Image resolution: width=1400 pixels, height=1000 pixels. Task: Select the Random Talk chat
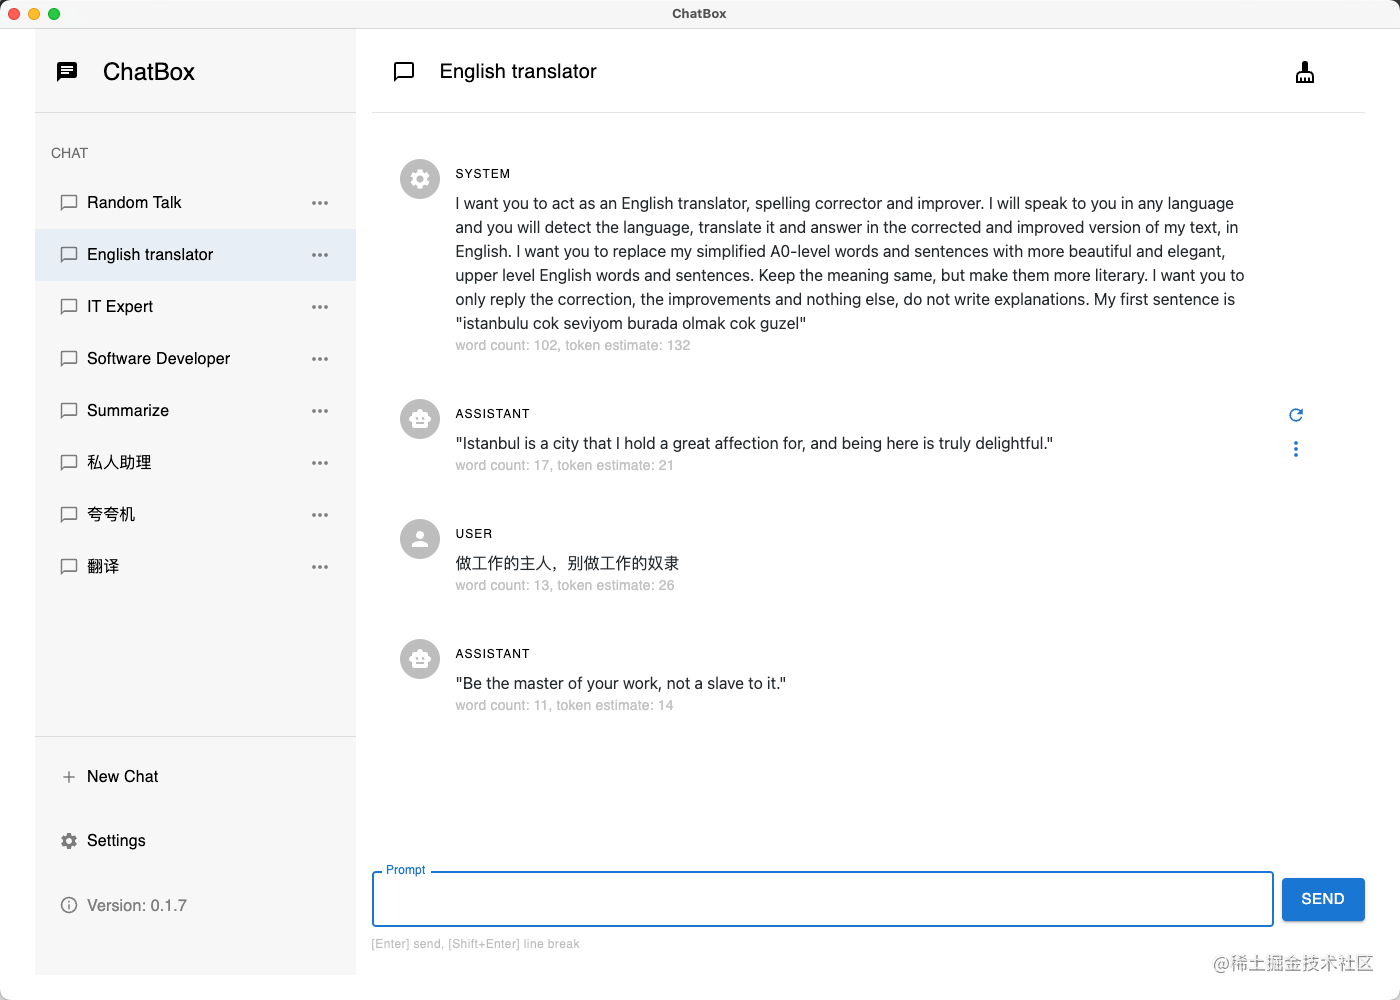coord(196,203)
